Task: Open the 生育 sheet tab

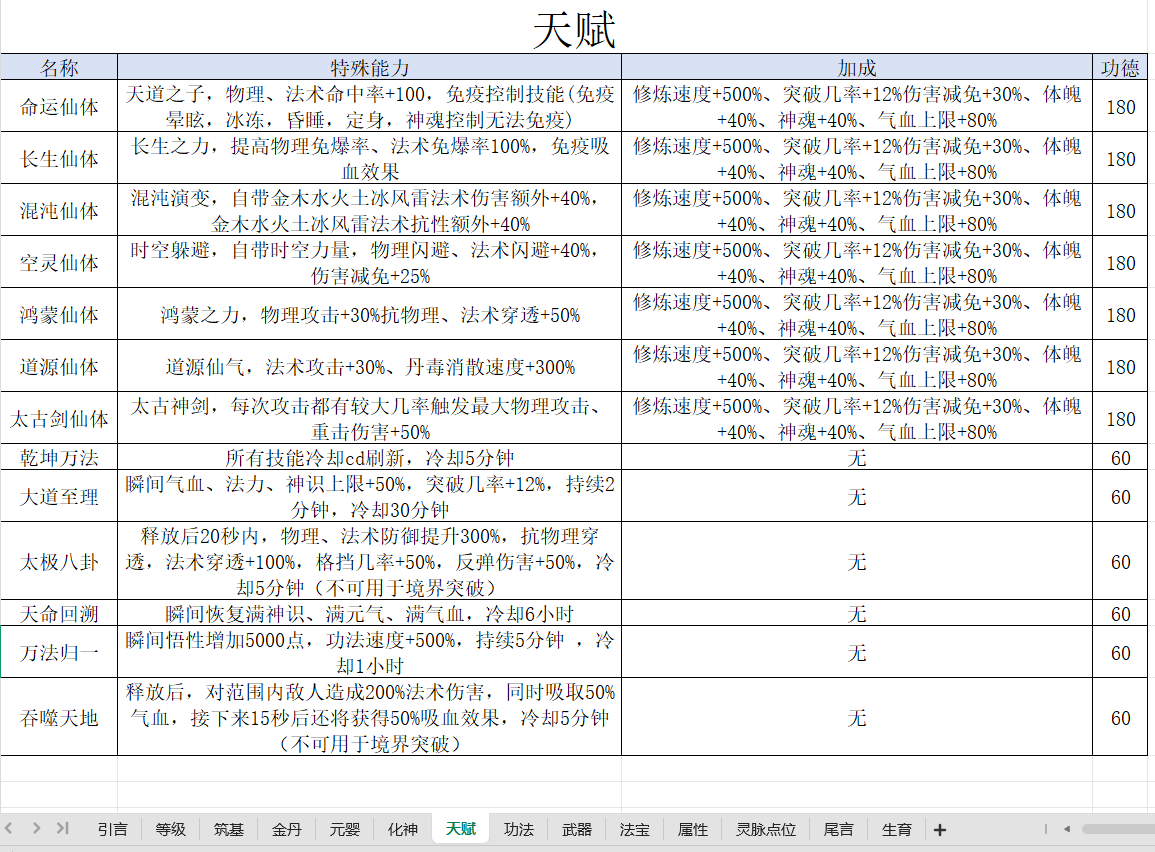Action: point(896,829)
